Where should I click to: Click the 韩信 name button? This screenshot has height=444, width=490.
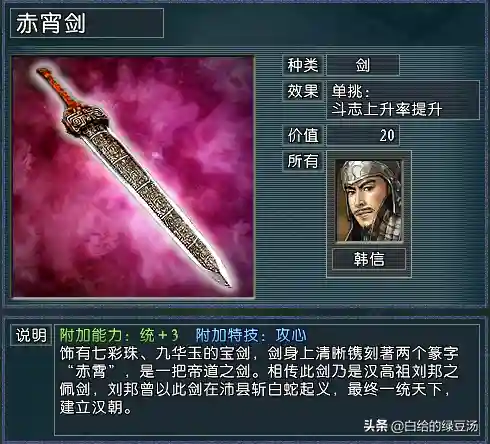coord(369,259)
